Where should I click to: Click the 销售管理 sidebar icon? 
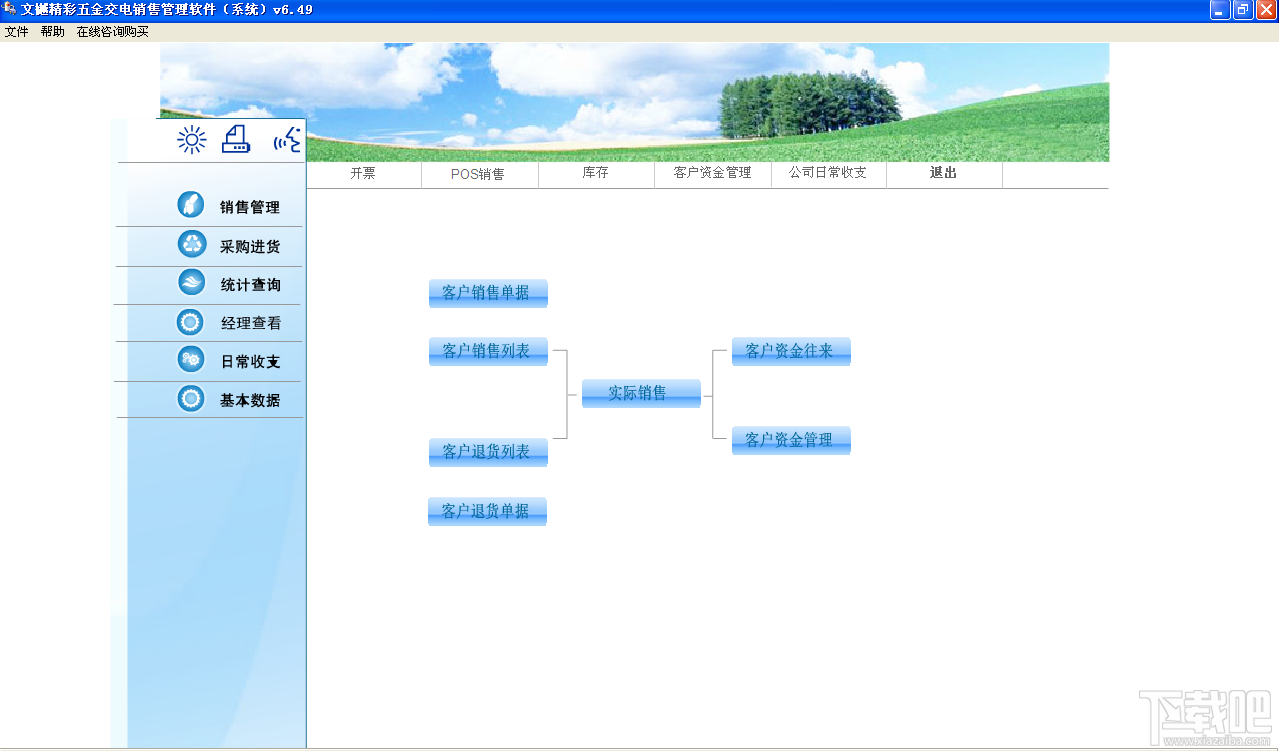pos(191,205)
